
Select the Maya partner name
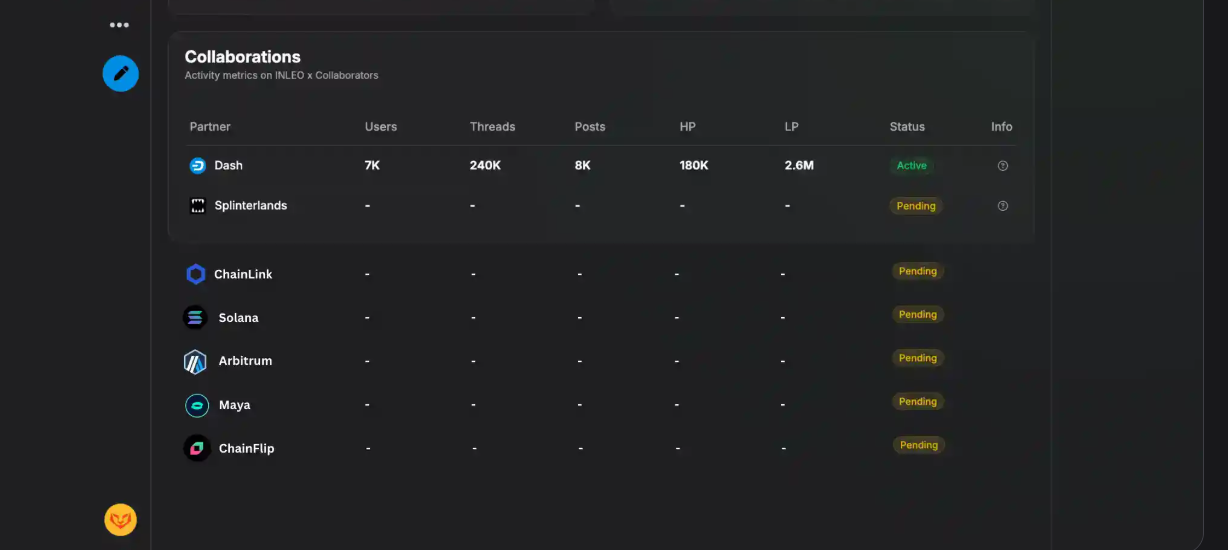(235, 405)
